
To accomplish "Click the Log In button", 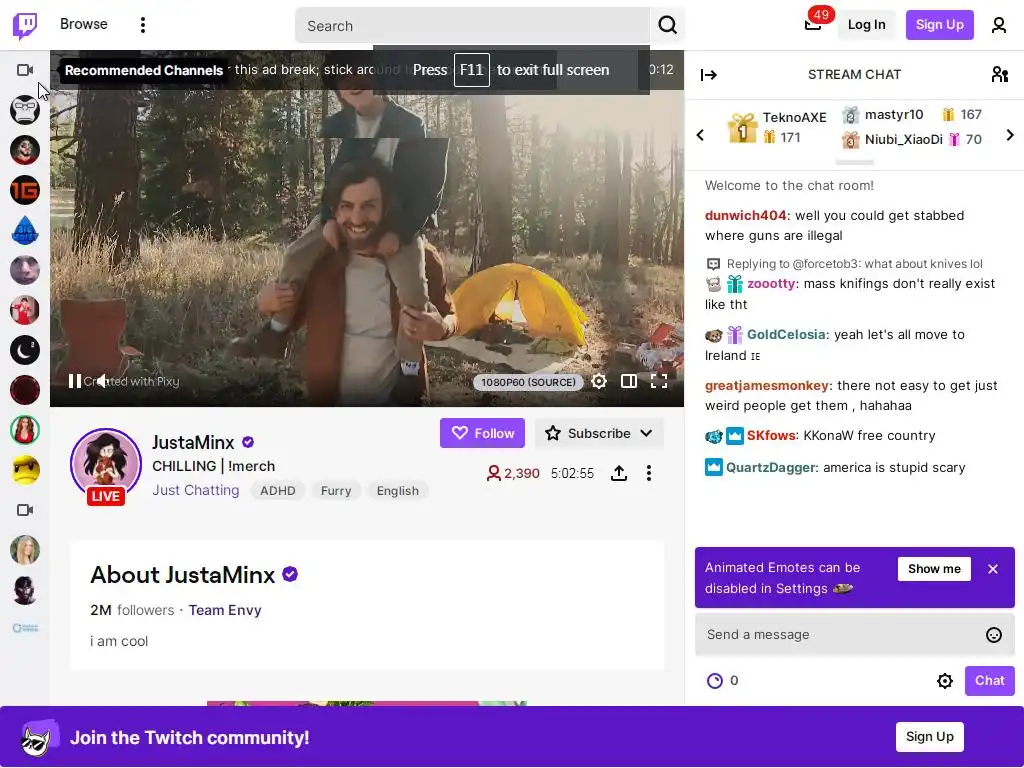I will pos(866,25).
